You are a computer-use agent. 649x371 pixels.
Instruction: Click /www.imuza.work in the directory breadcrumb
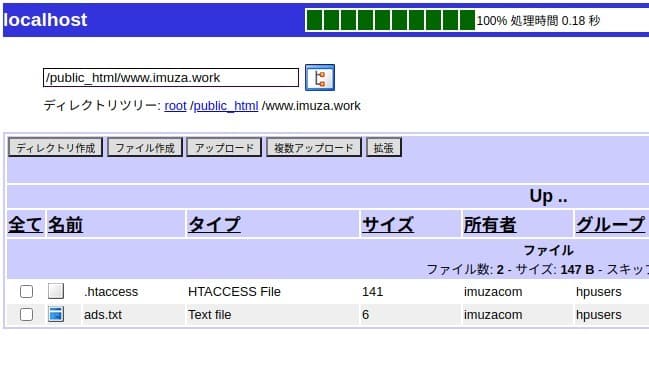(x=311, y=106)
